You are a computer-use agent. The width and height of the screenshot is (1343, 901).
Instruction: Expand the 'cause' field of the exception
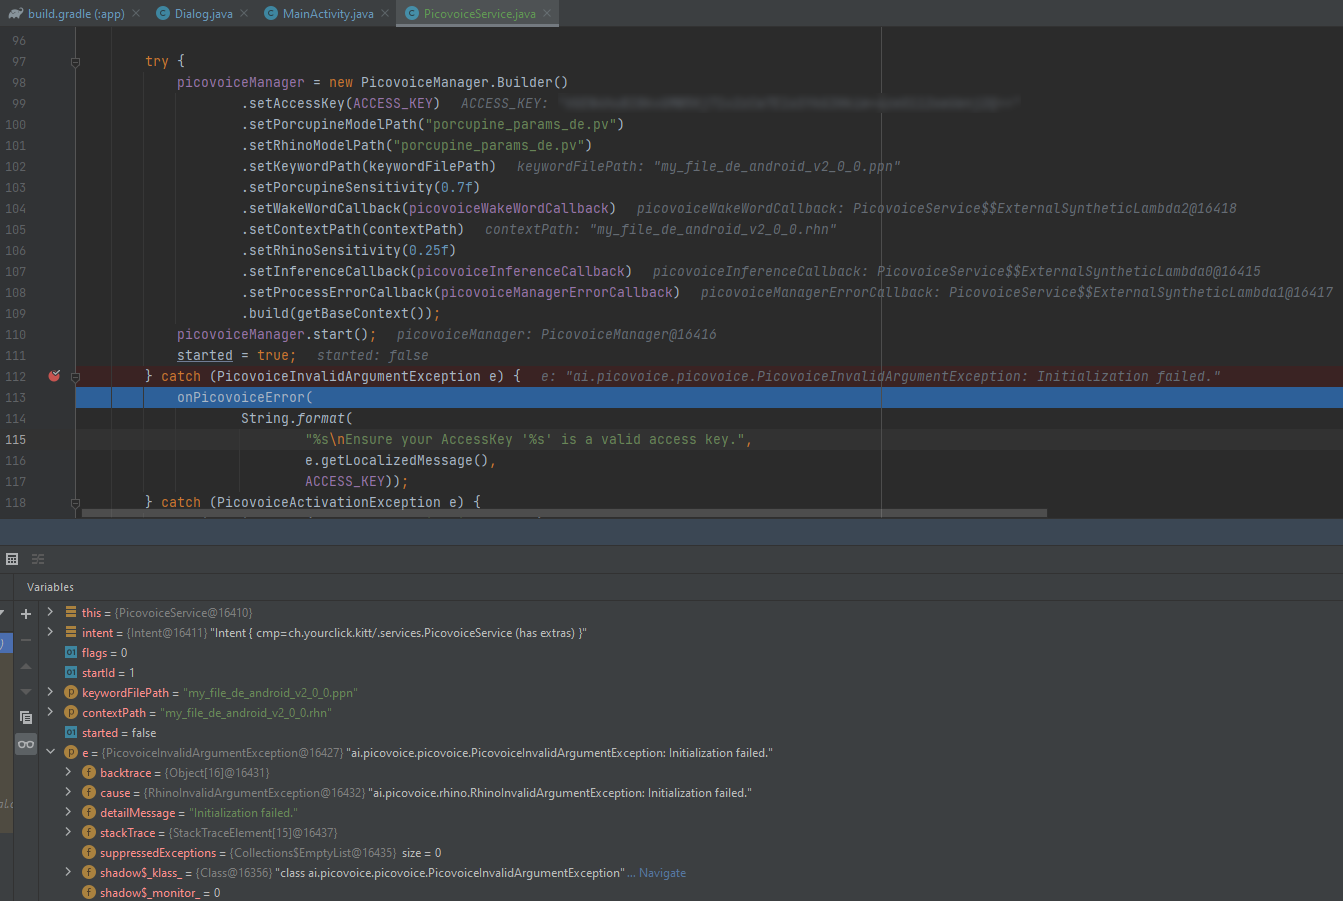68,792
